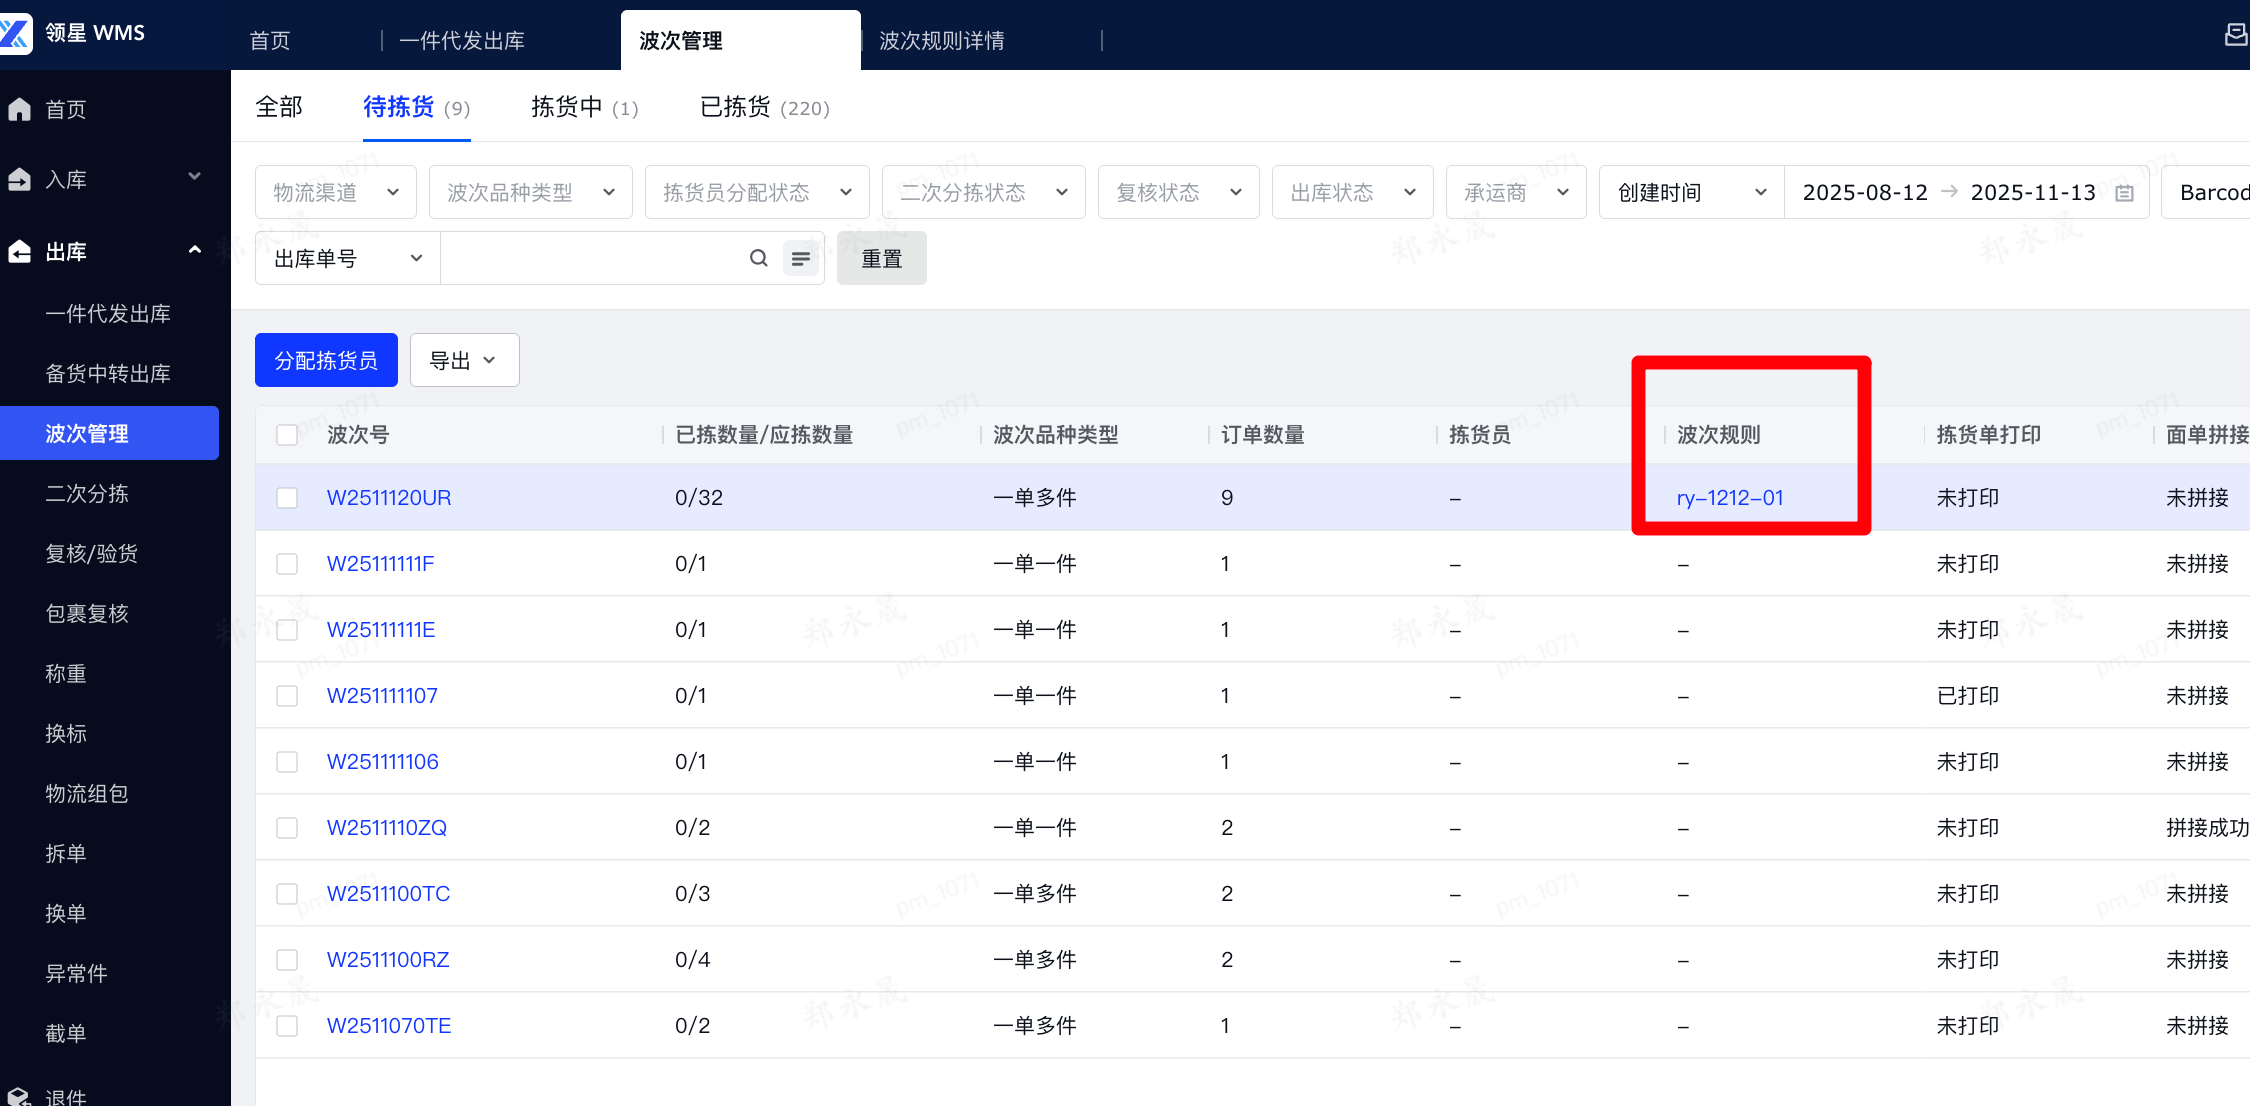Click the 首页 home icon in sidebar
The height and width of the screenshot is (1106, 2250).
(x=20, y=109)
